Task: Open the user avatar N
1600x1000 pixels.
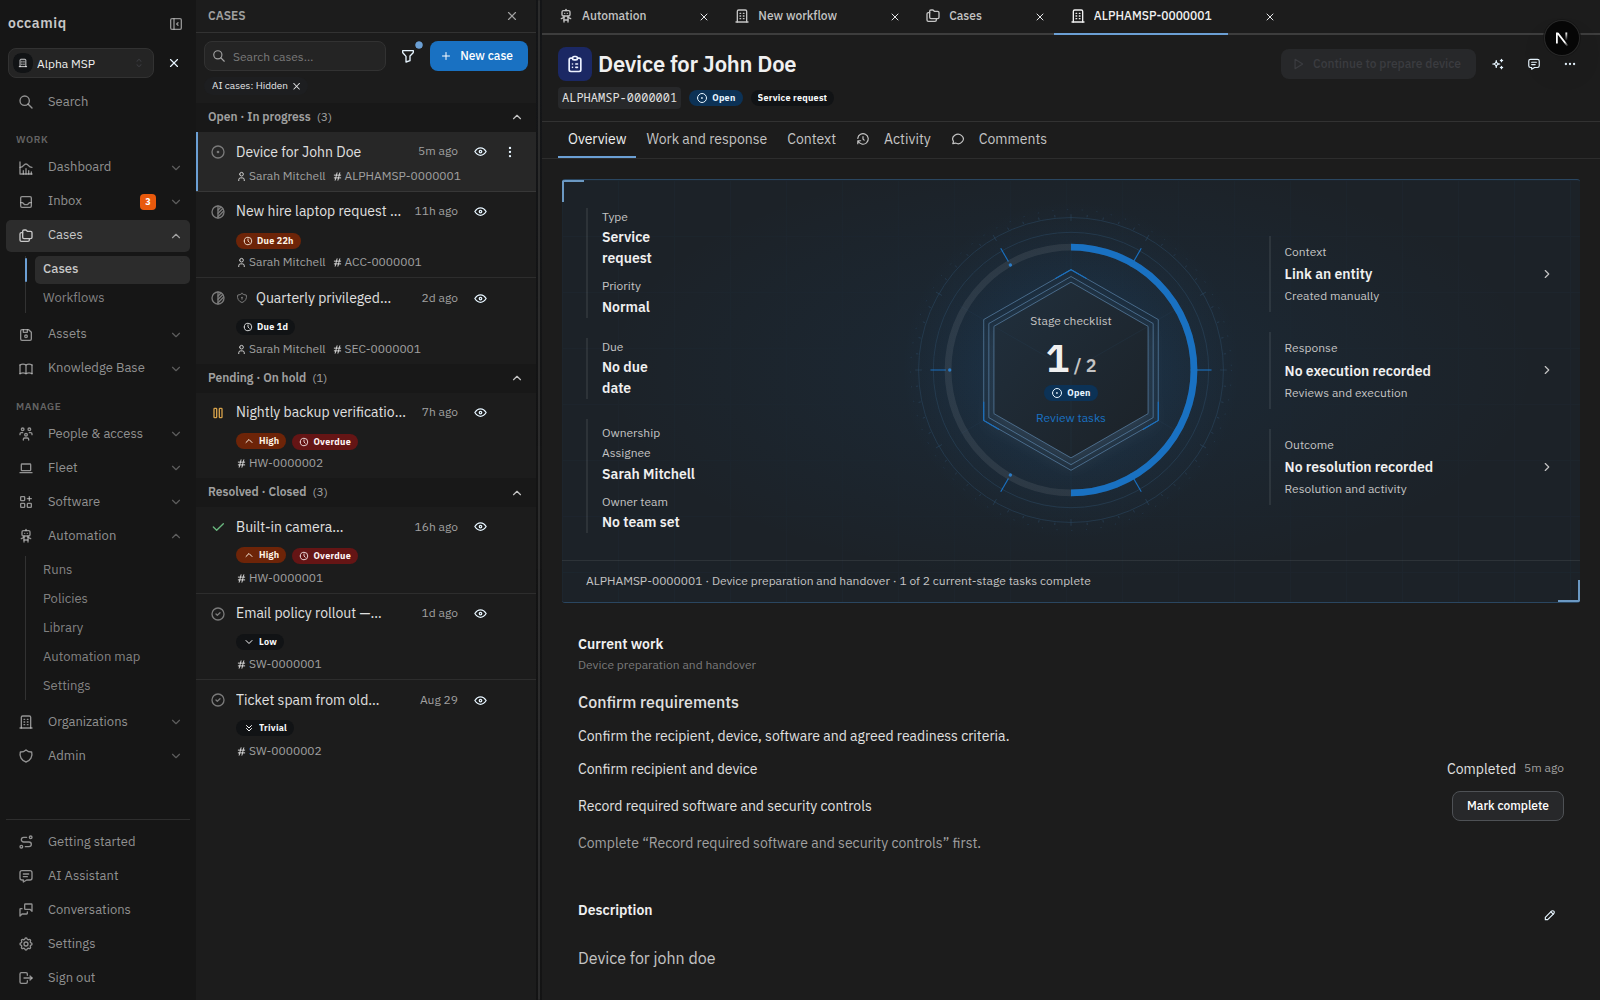Action: pos(1561,38)
